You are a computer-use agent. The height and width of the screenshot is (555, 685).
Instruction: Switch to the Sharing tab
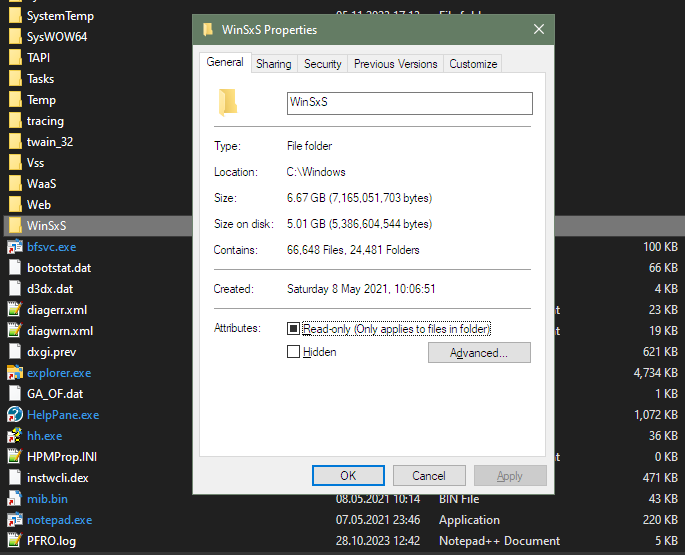coord(274,64)
